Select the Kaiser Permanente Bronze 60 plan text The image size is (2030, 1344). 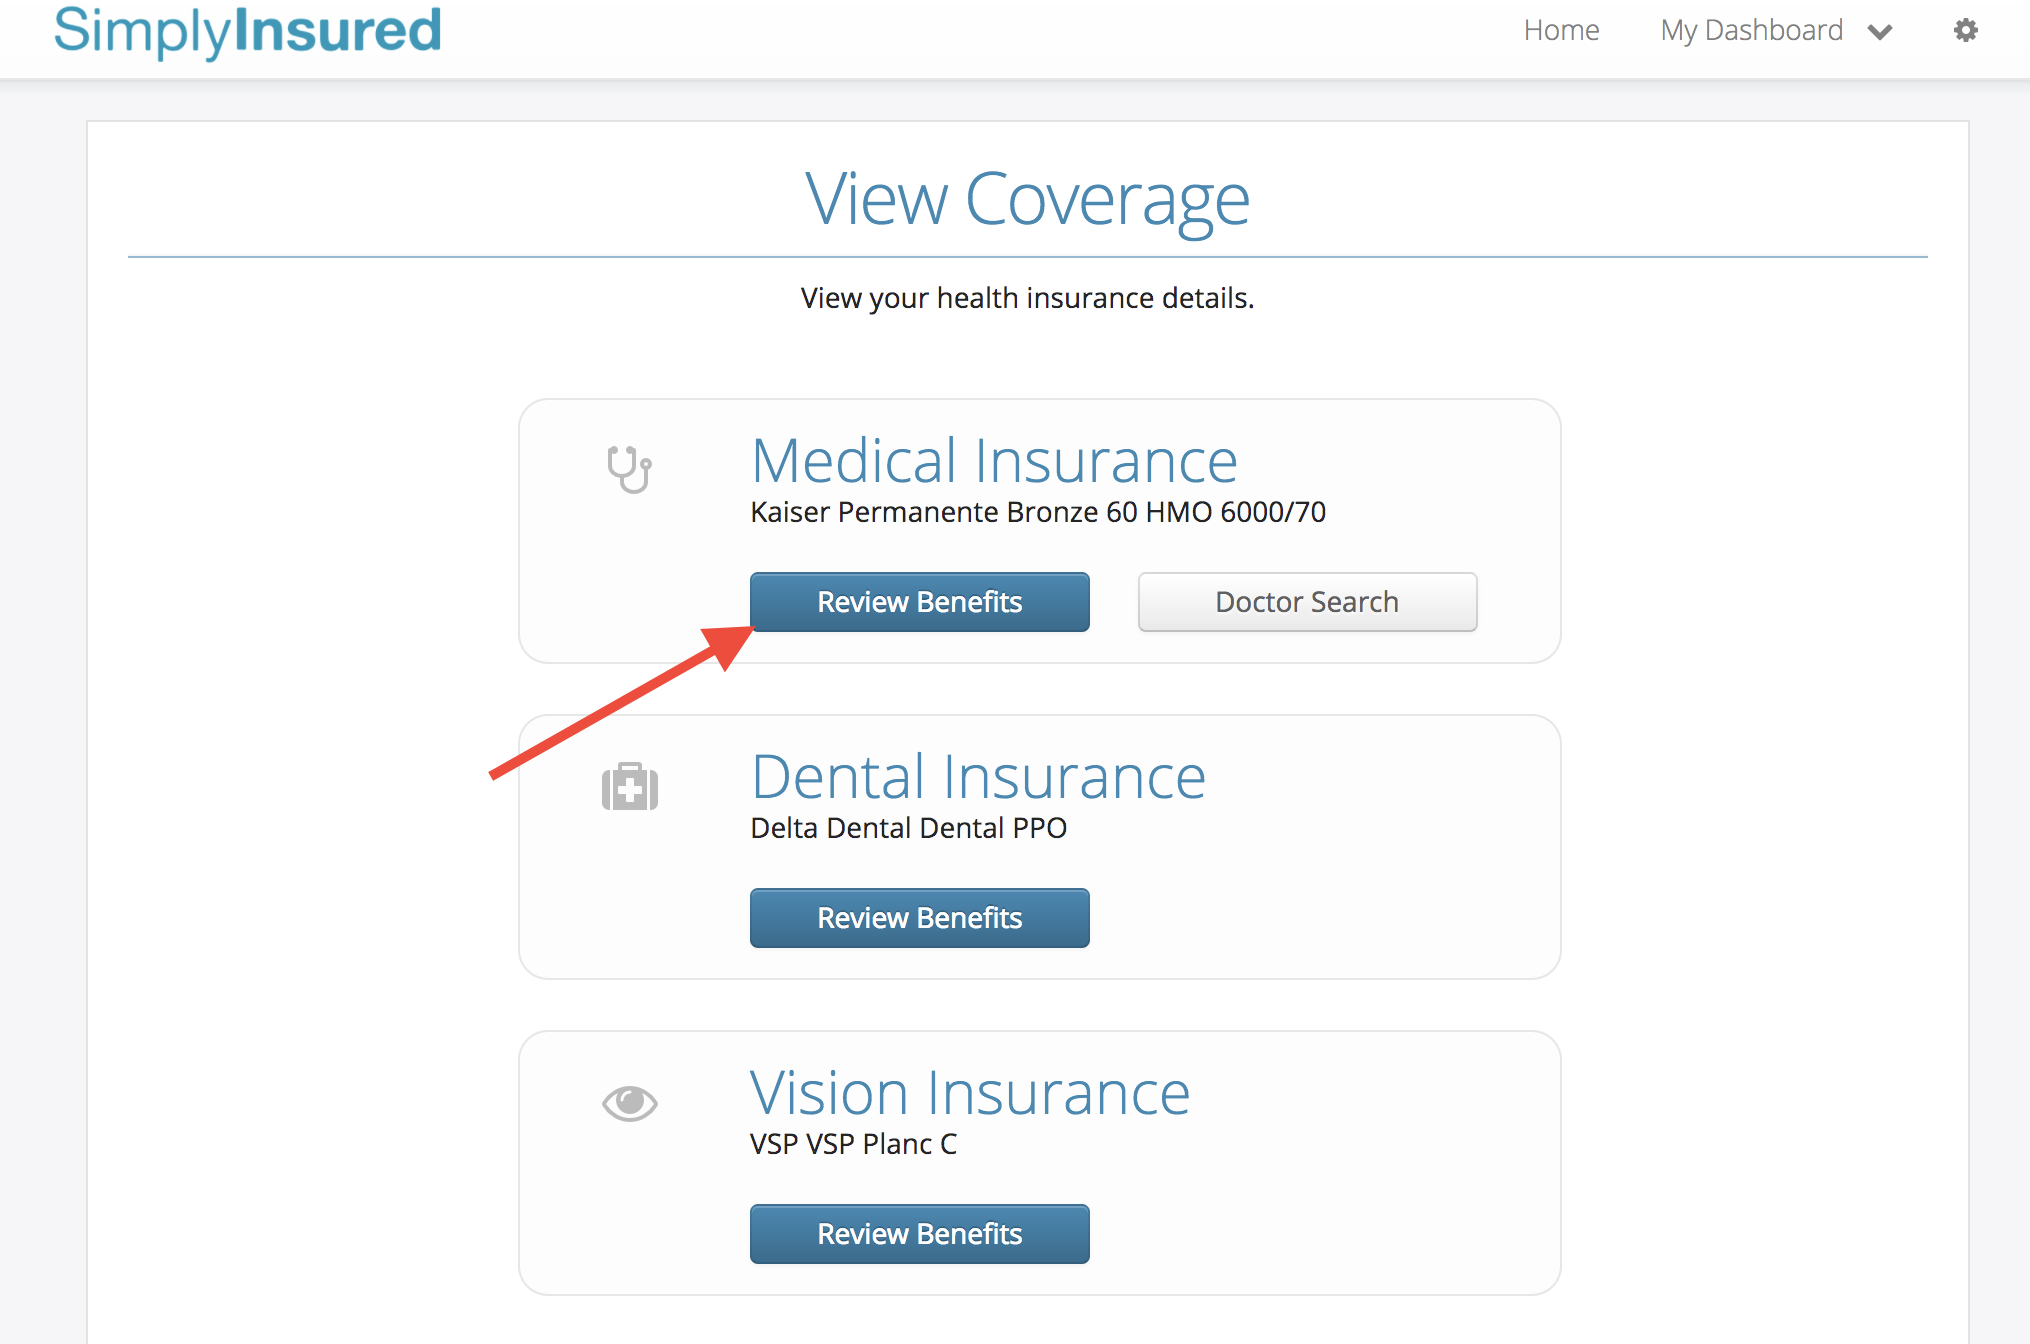1037,512
